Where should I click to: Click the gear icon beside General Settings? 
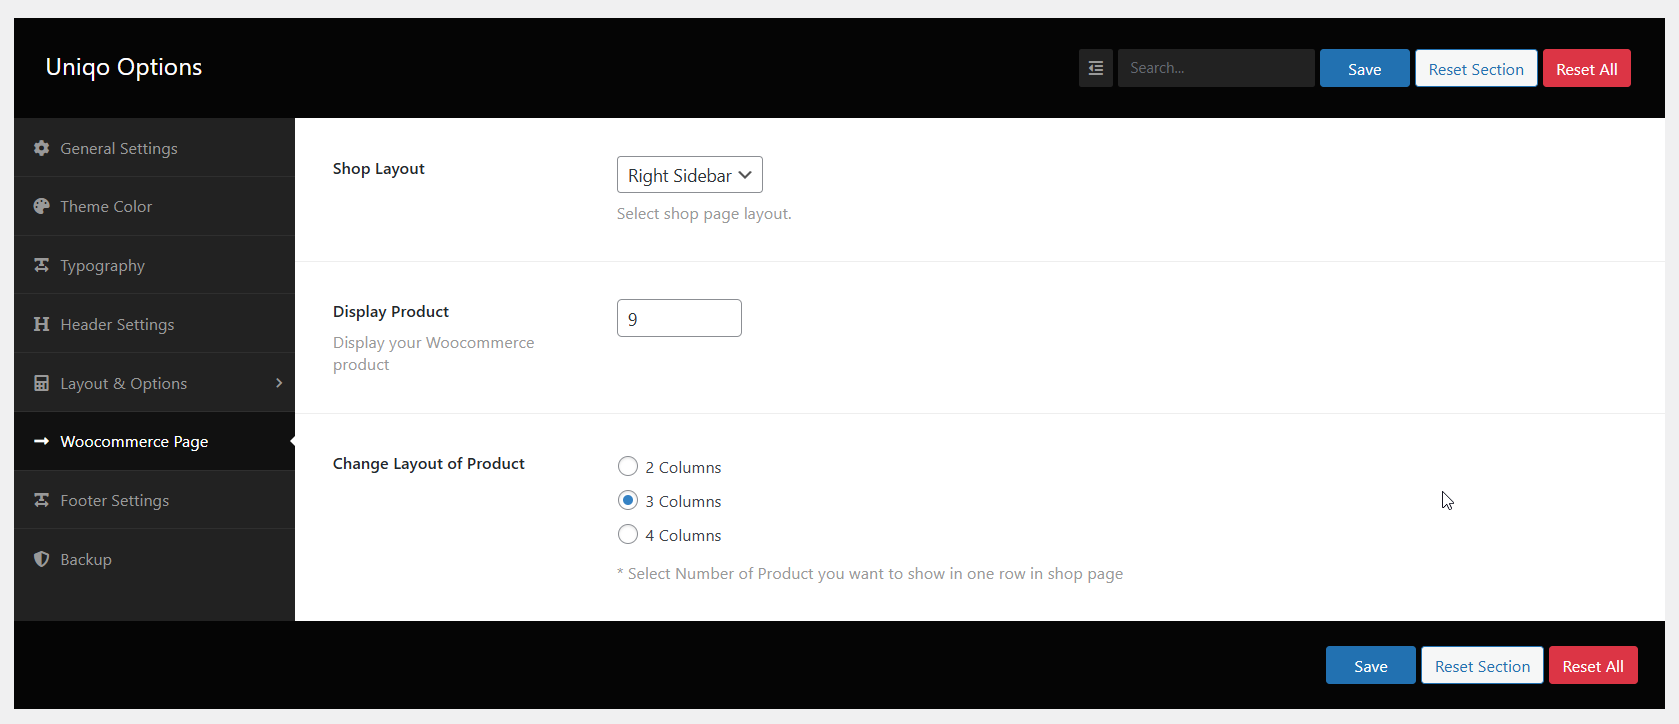(x=41, y=148)
